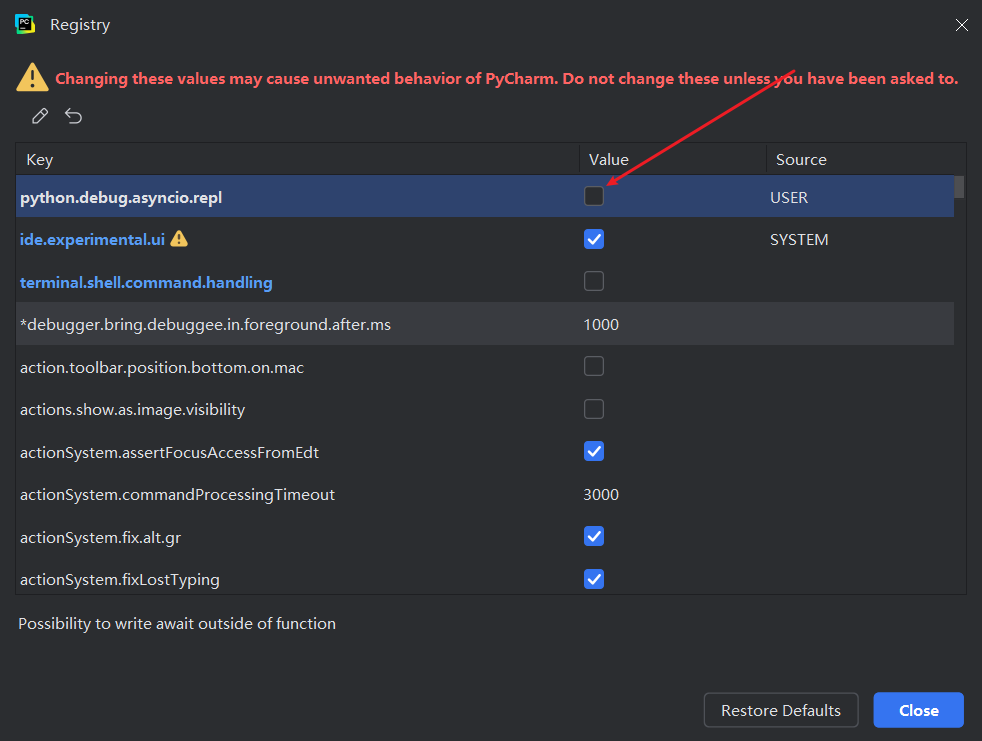Click the await outside of function description
Viewport: 982px width, 741px height.
pyautogui.click(x=177, y=624)
